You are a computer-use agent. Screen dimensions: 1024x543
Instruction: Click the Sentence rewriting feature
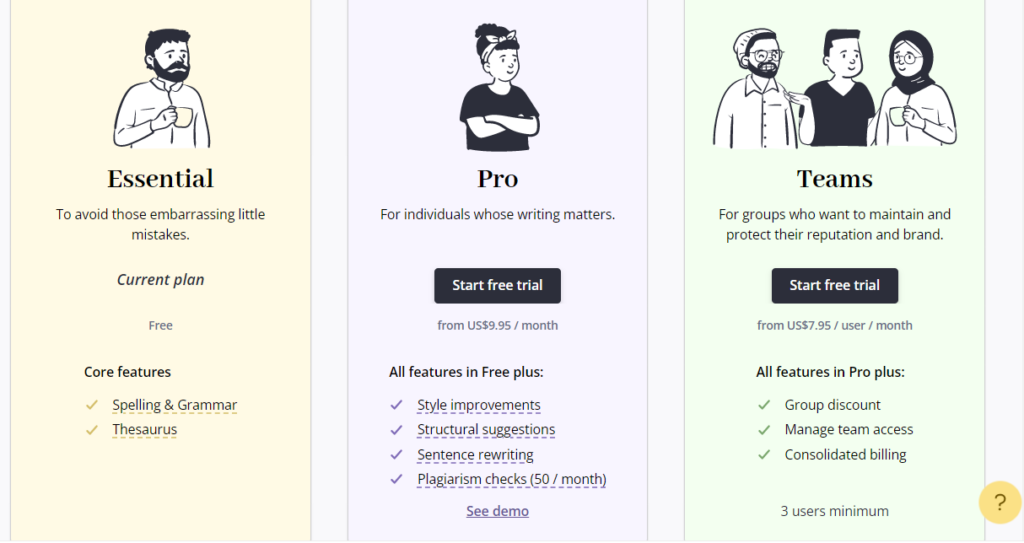point(475,455)
